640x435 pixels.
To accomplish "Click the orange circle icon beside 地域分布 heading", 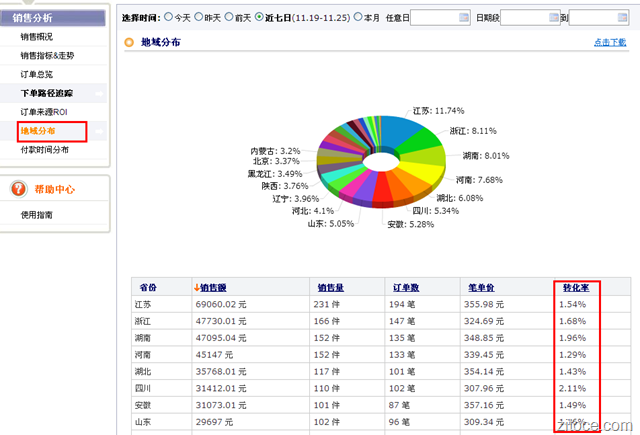I will [128, 43].
